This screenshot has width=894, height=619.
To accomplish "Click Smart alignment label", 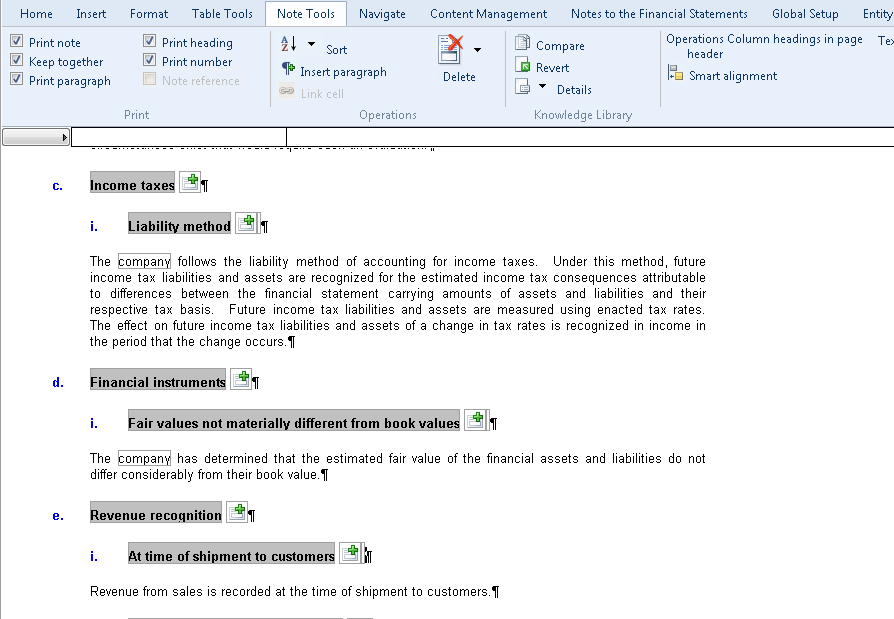I will 733,76.
